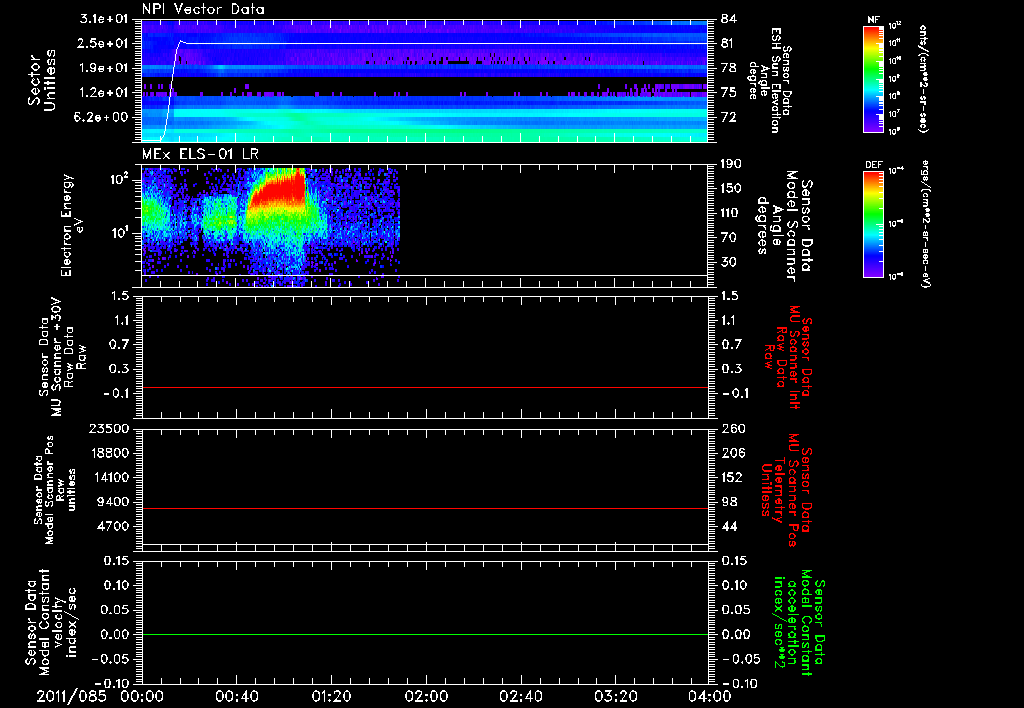Click the 9400 scanner position tick value
This screenshot has height=708, width=1024.
pos(112,502)
